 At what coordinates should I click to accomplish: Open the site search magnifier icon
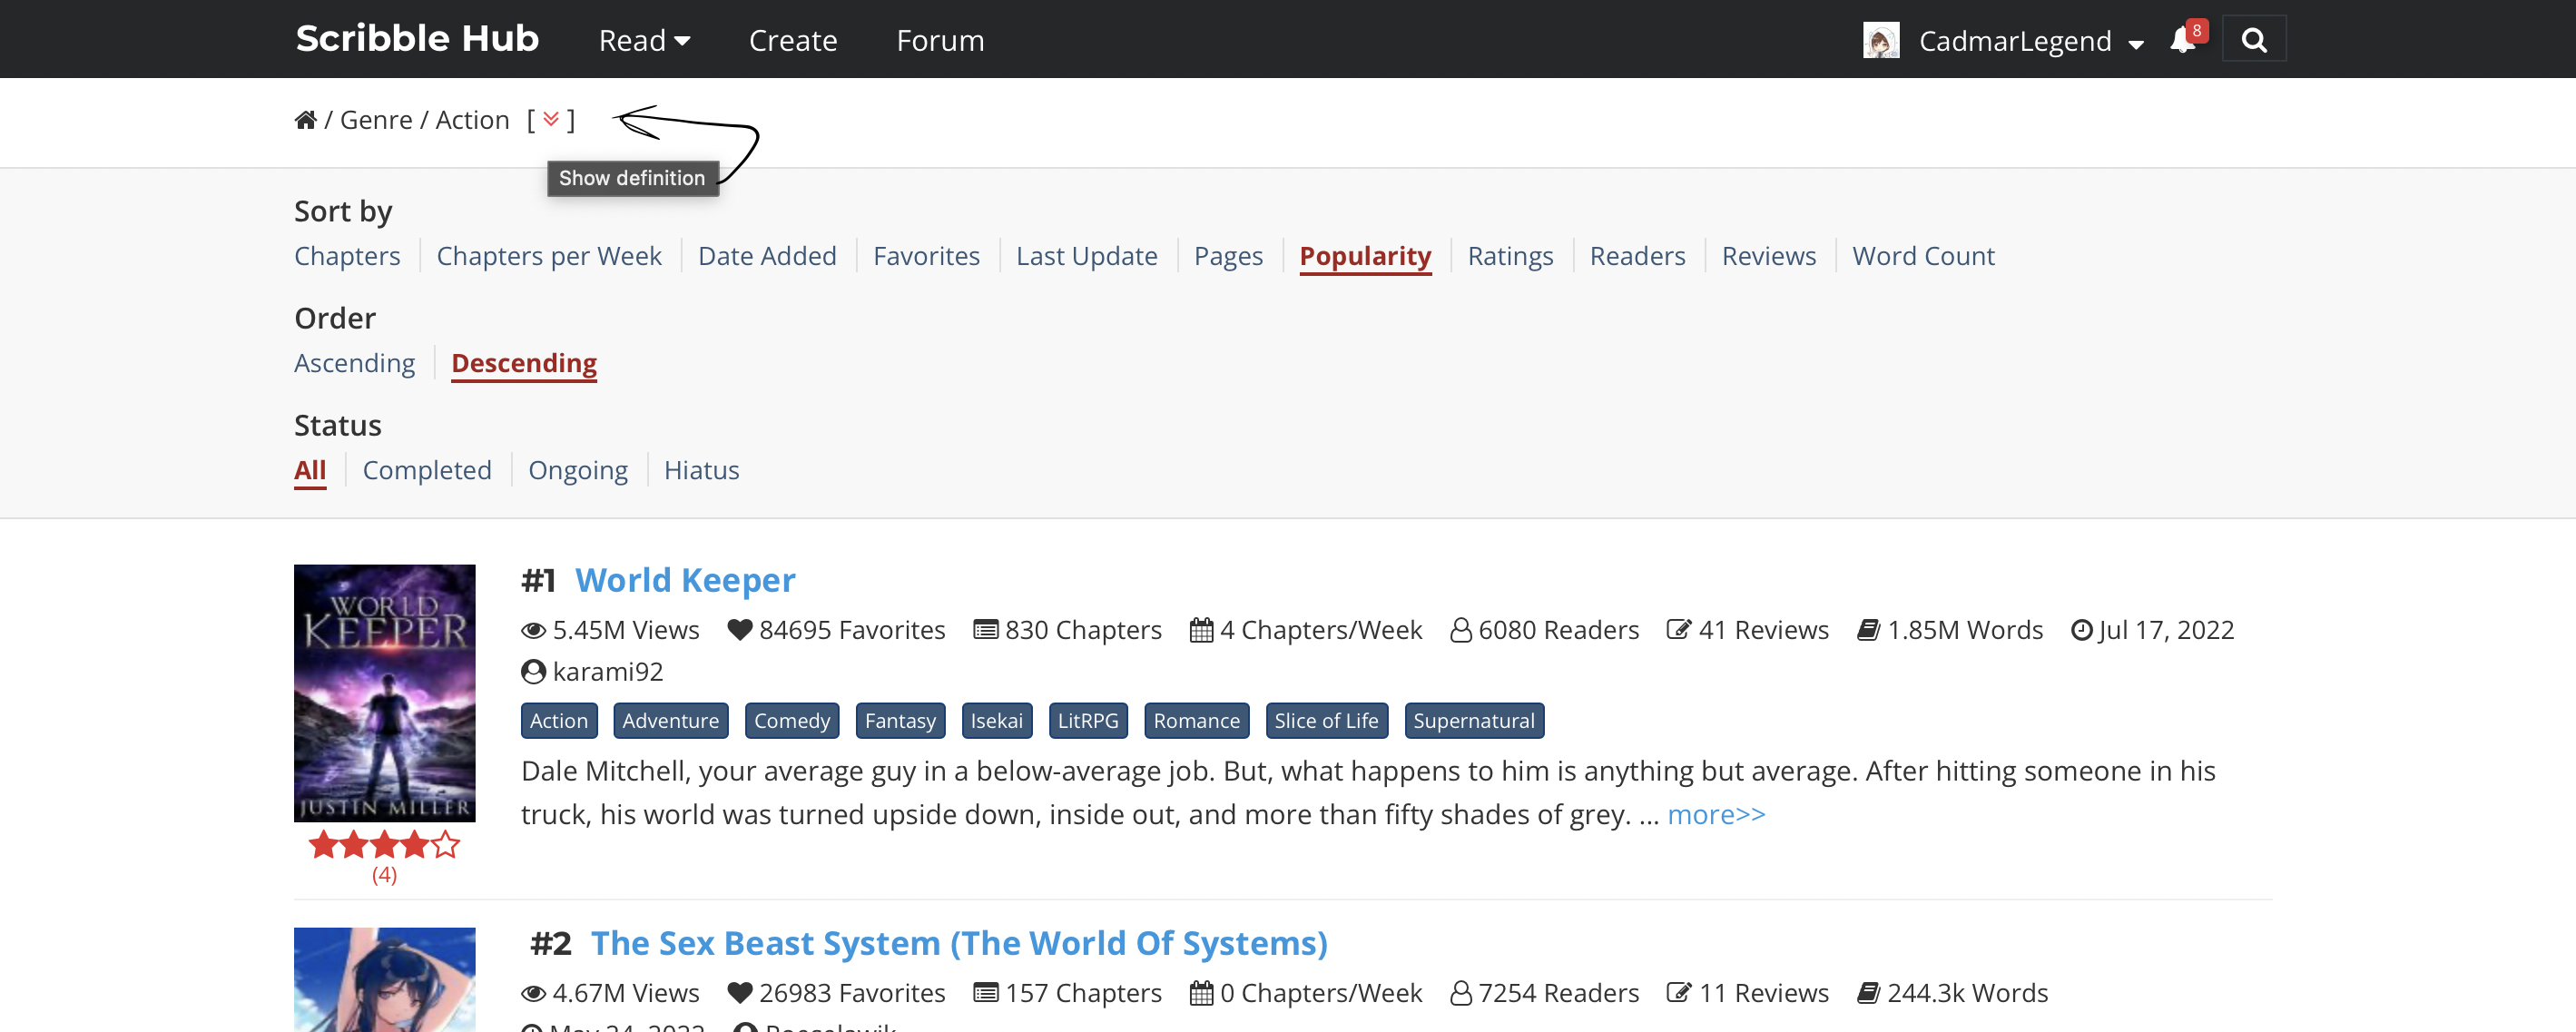(x=2254, y=39)
